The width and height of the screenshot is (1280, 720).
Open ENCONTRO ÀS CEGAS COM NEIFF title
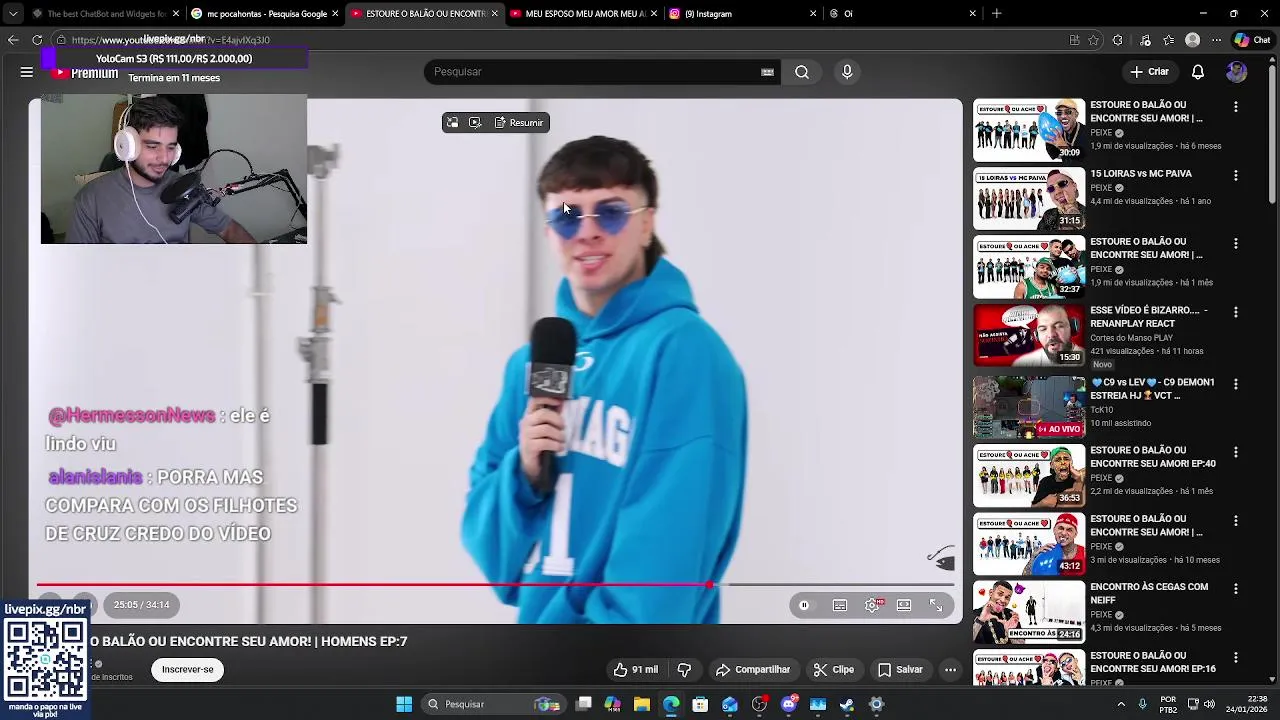[1149, 594]
